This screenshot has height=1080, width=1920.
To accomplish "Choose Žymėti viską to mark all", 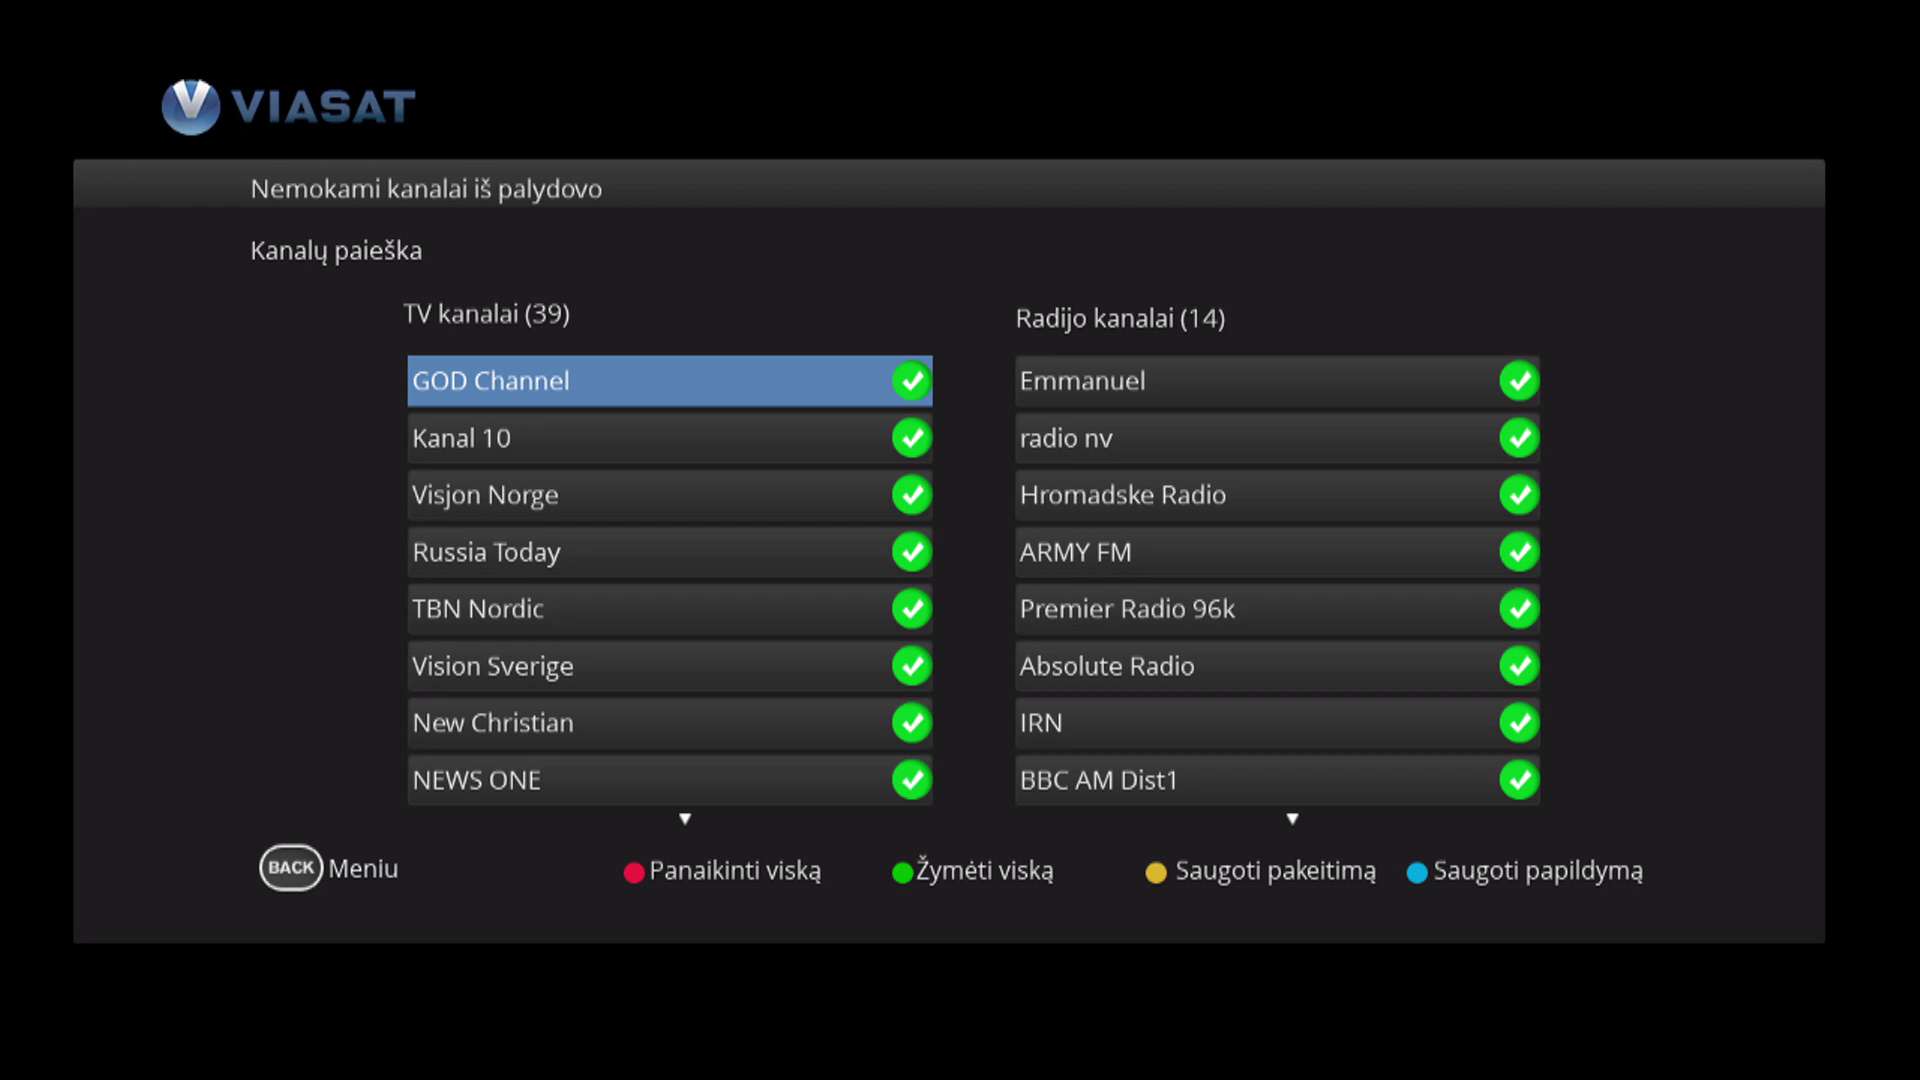I will [x=985, y=870].
